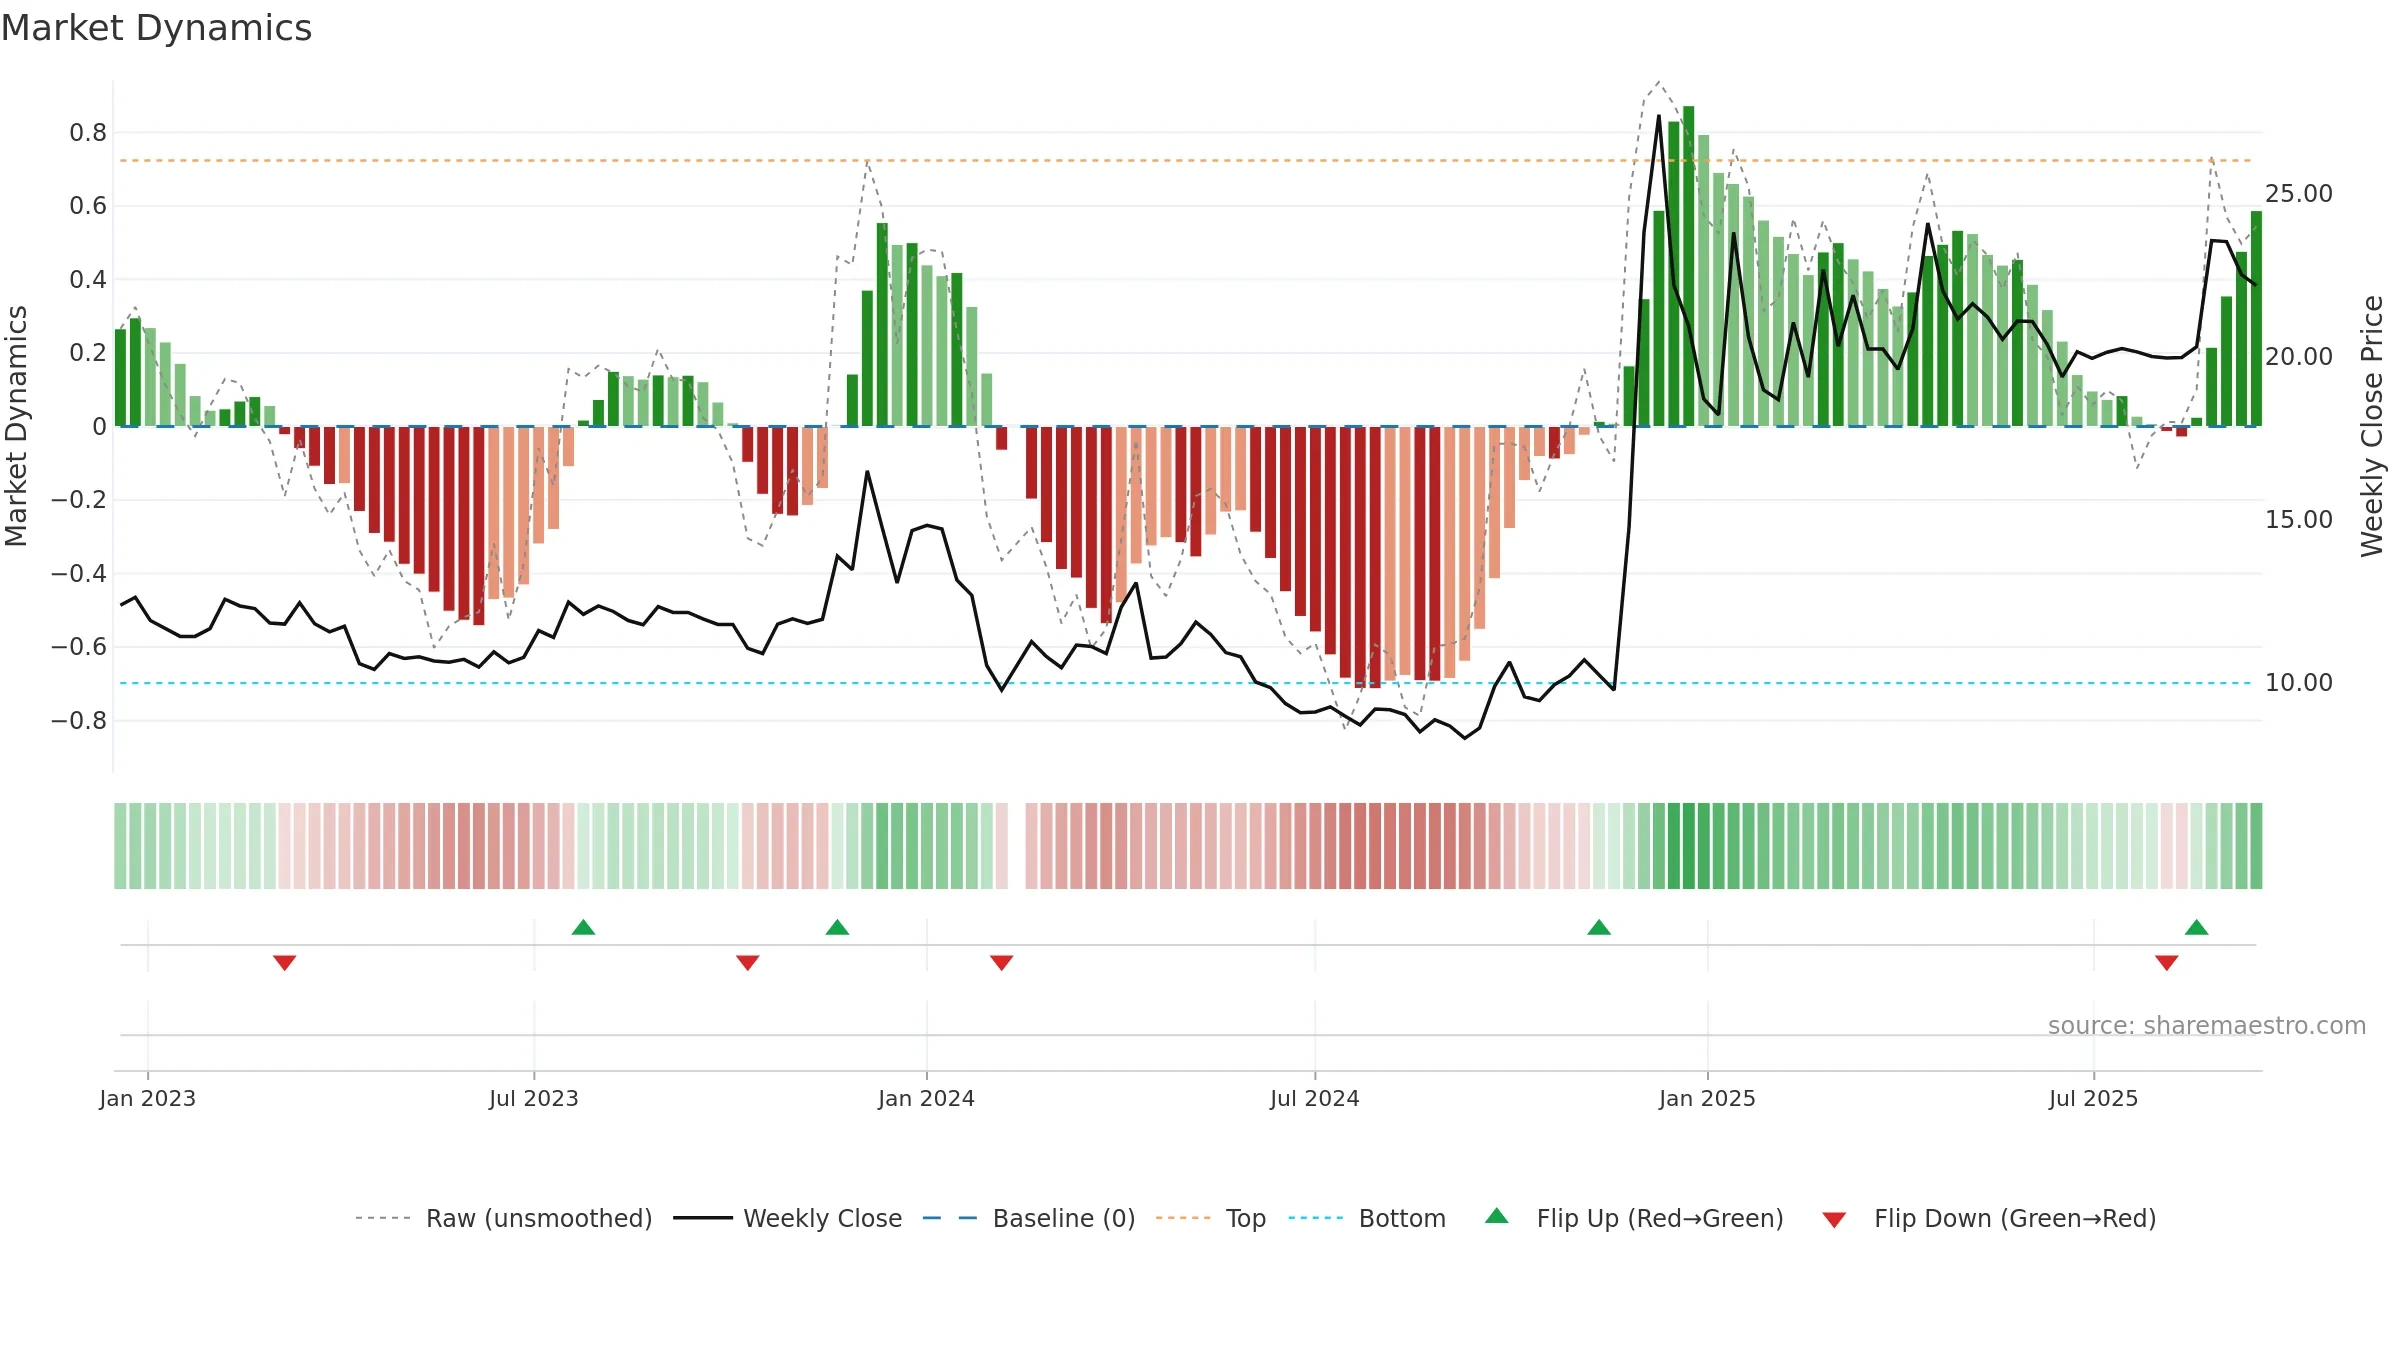This screenshot has height=1350, width=2400.
Task: Click the vertical Market Dynamics axis title
Action: coord(16,426)
